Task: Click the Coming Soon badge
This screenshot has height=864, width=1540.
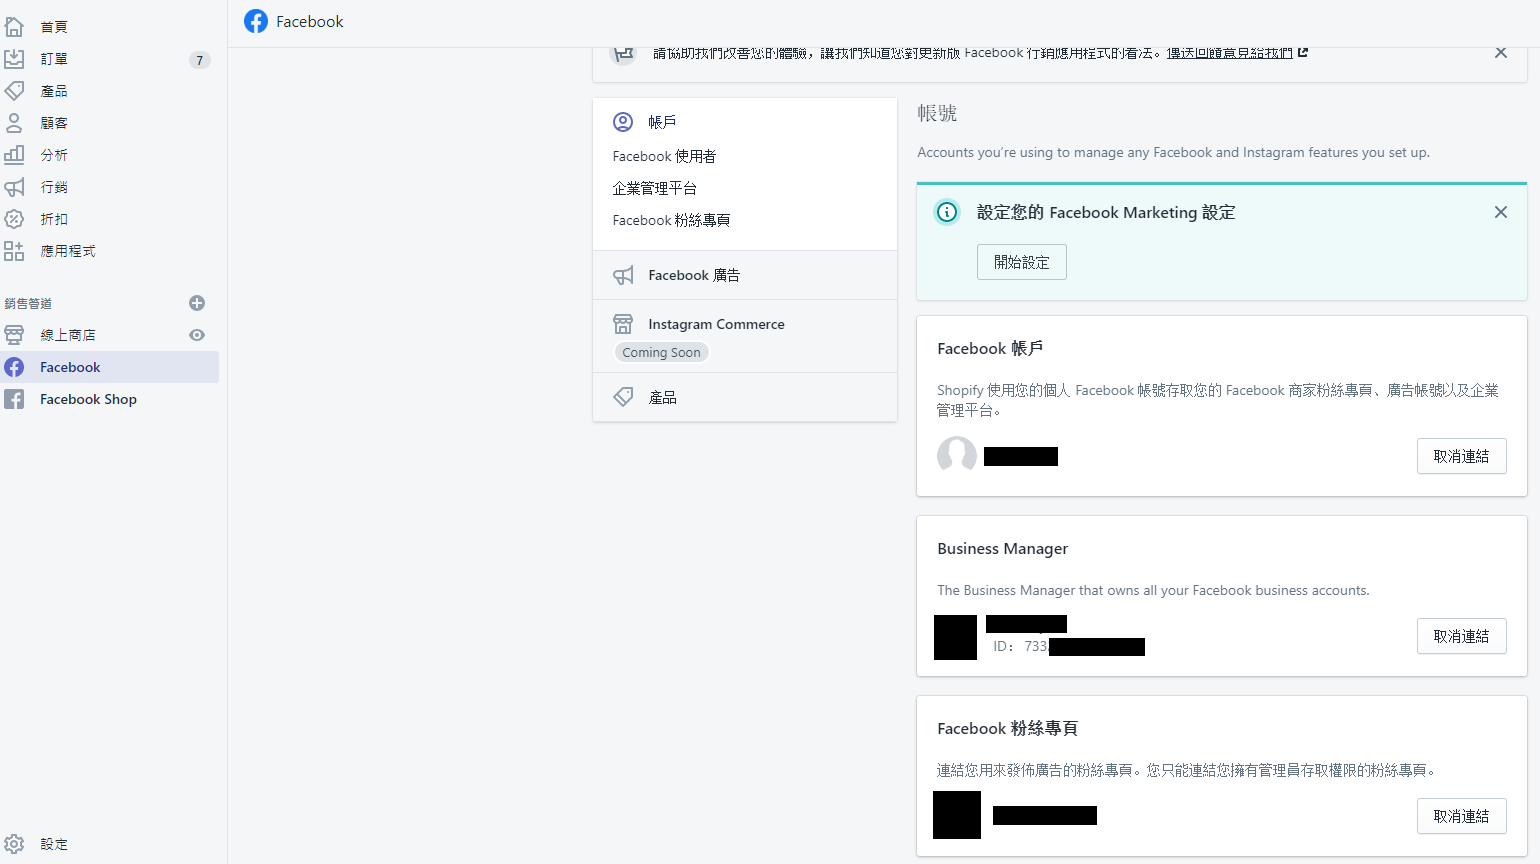Action: click(661, 352)
